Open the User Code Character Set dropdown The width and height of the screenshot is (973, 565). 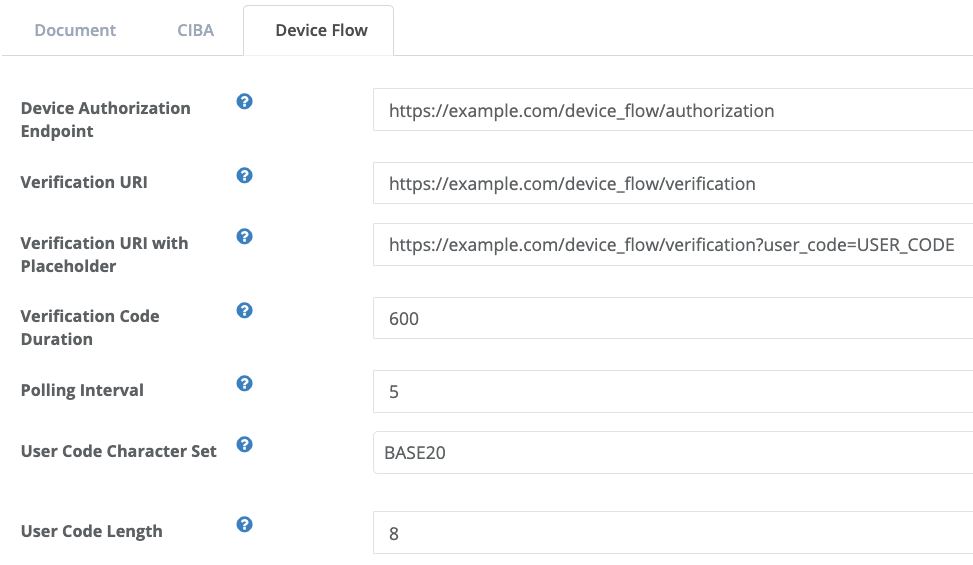click(673, 453)
